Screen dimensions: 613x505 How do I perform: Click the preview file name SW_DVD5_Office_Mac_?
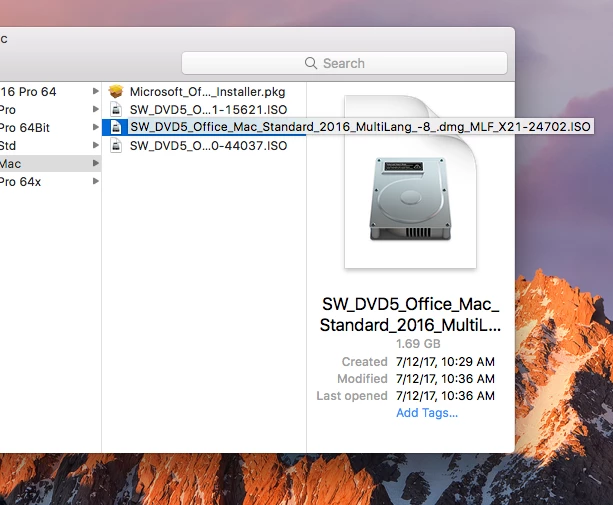(410, 304)
